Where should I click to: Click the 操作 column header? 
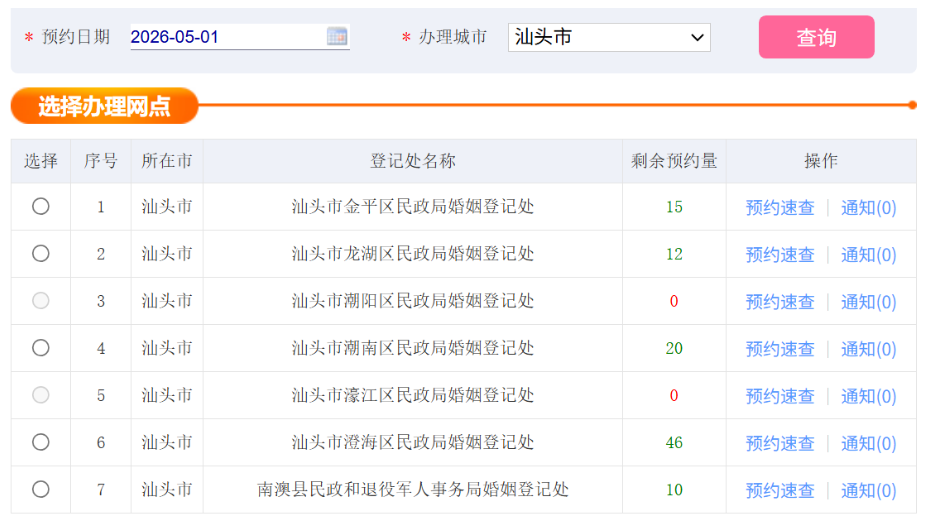click(x=821, y=161)
